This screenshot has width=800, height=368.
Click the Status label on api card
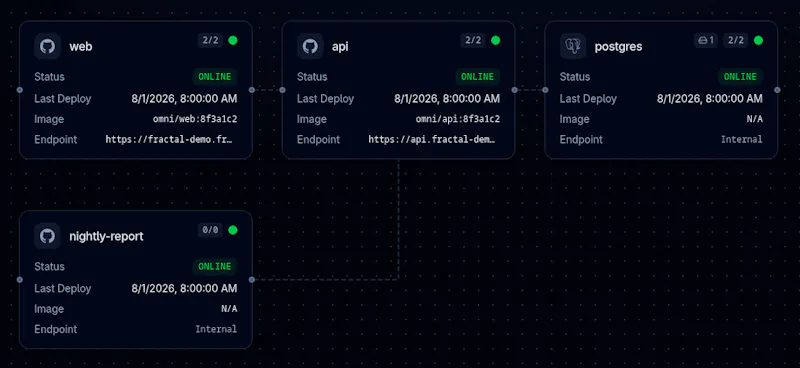[x=312, y=77]
